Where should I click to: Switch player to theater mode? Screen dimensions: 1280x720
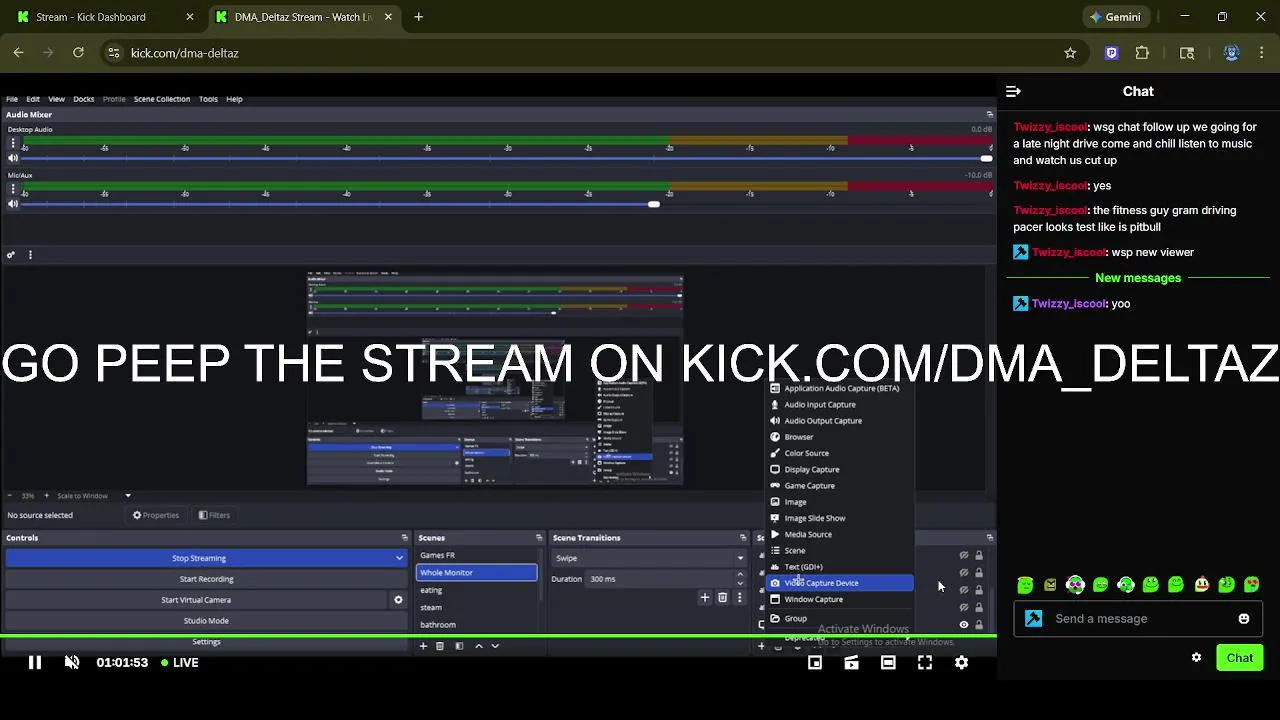[x=888, y=662]
